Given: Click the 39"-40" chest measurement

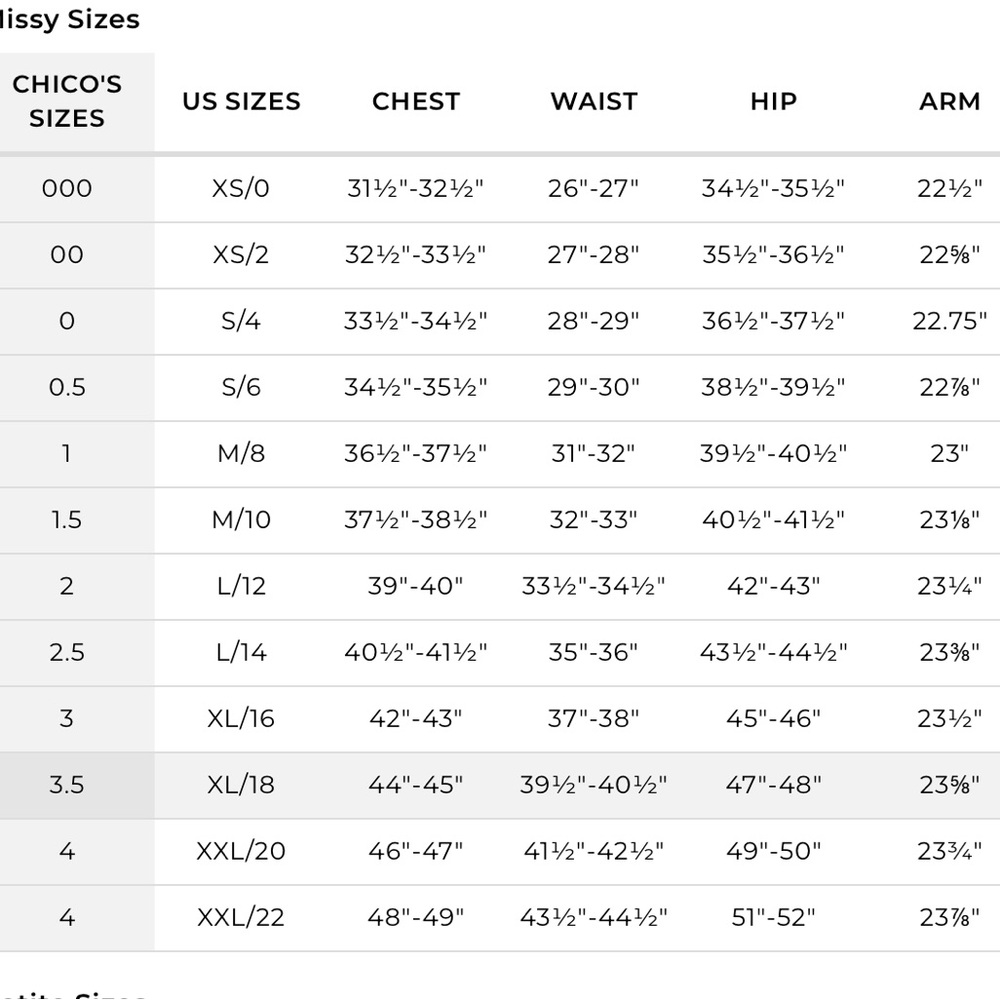Looking at the screenshot, I should tap(415, 586).
